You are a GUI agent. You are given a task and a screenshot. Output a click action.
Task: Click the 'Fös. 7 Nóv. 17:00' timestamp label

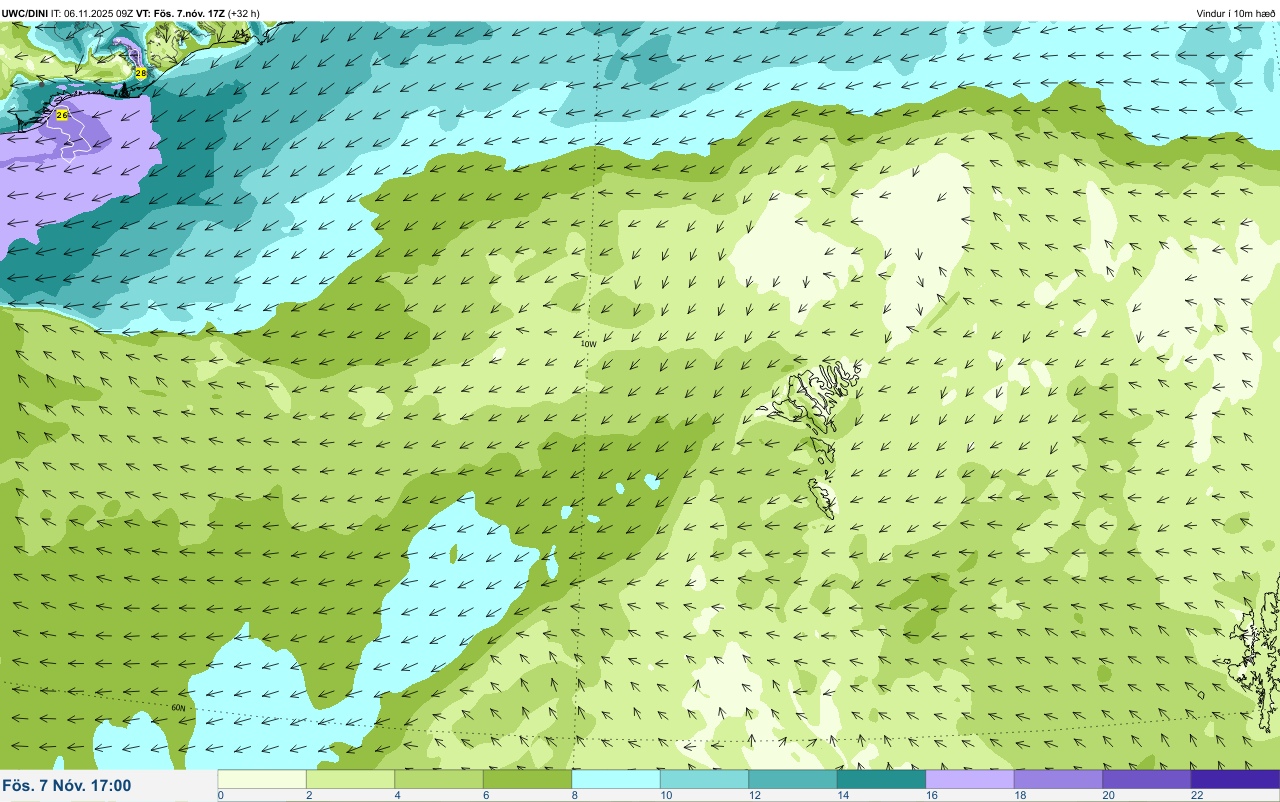point(67,785)
